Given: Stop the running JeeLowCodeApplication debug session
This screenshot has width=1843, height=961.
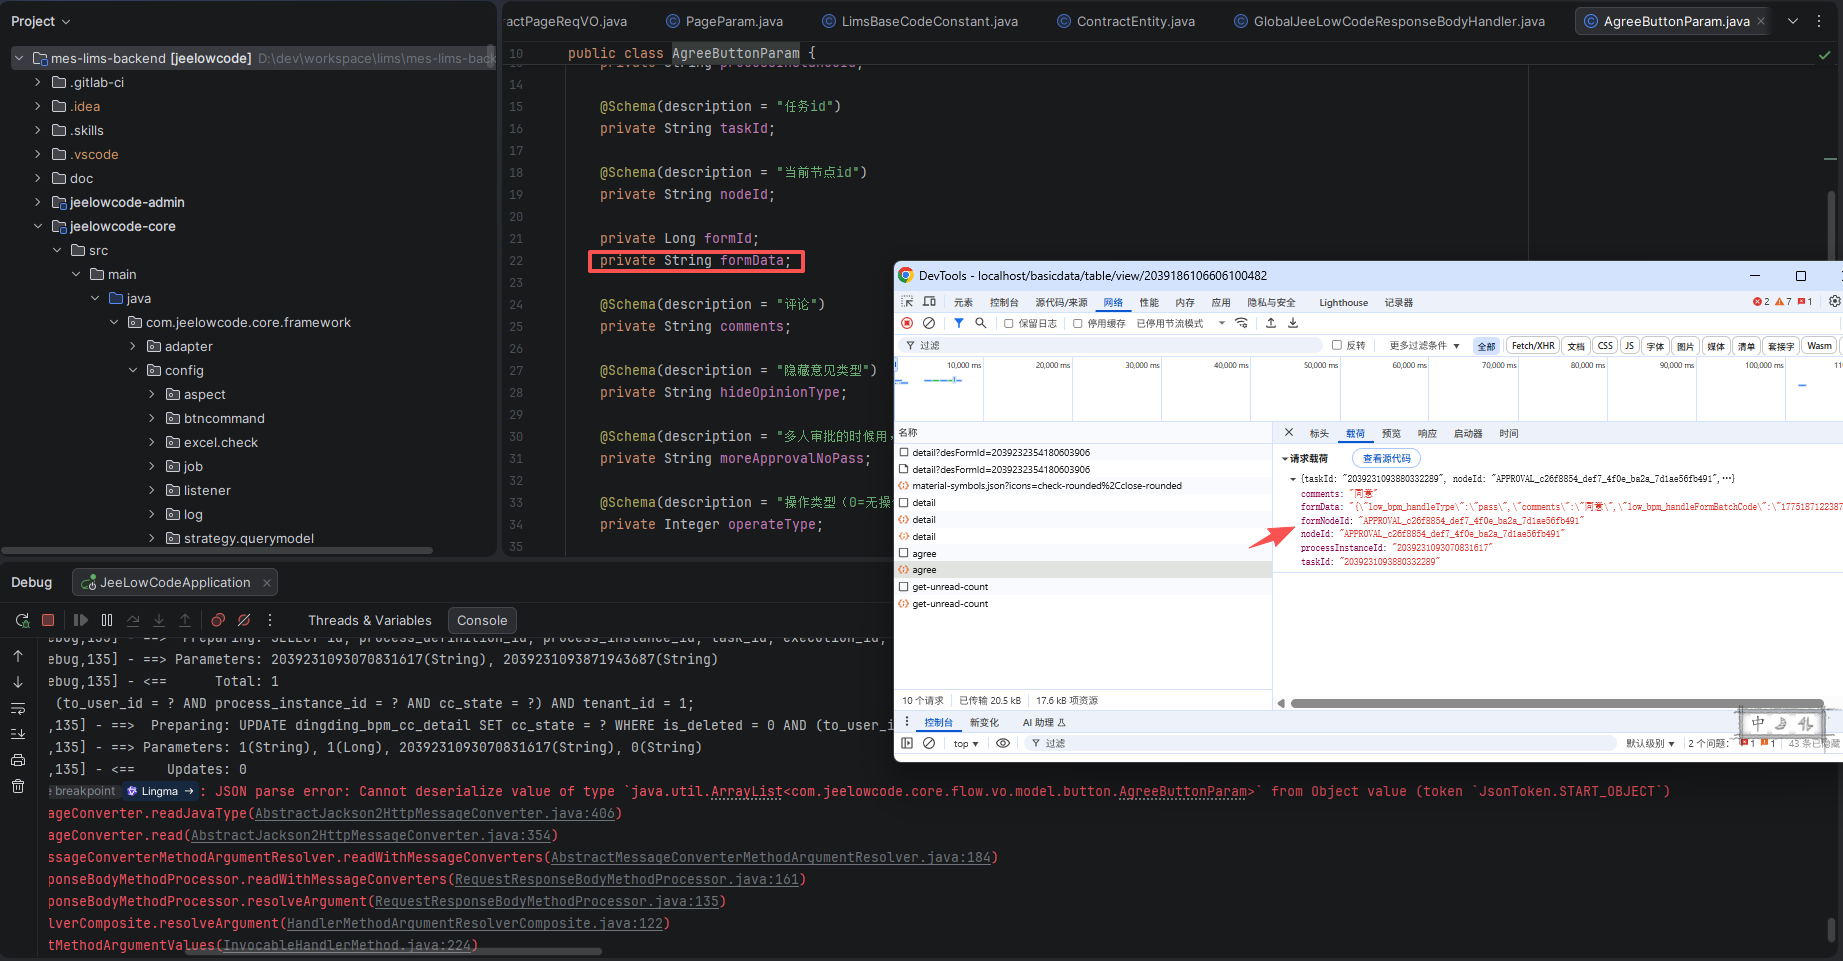Looking at the screenshot, I should [48, 620].
